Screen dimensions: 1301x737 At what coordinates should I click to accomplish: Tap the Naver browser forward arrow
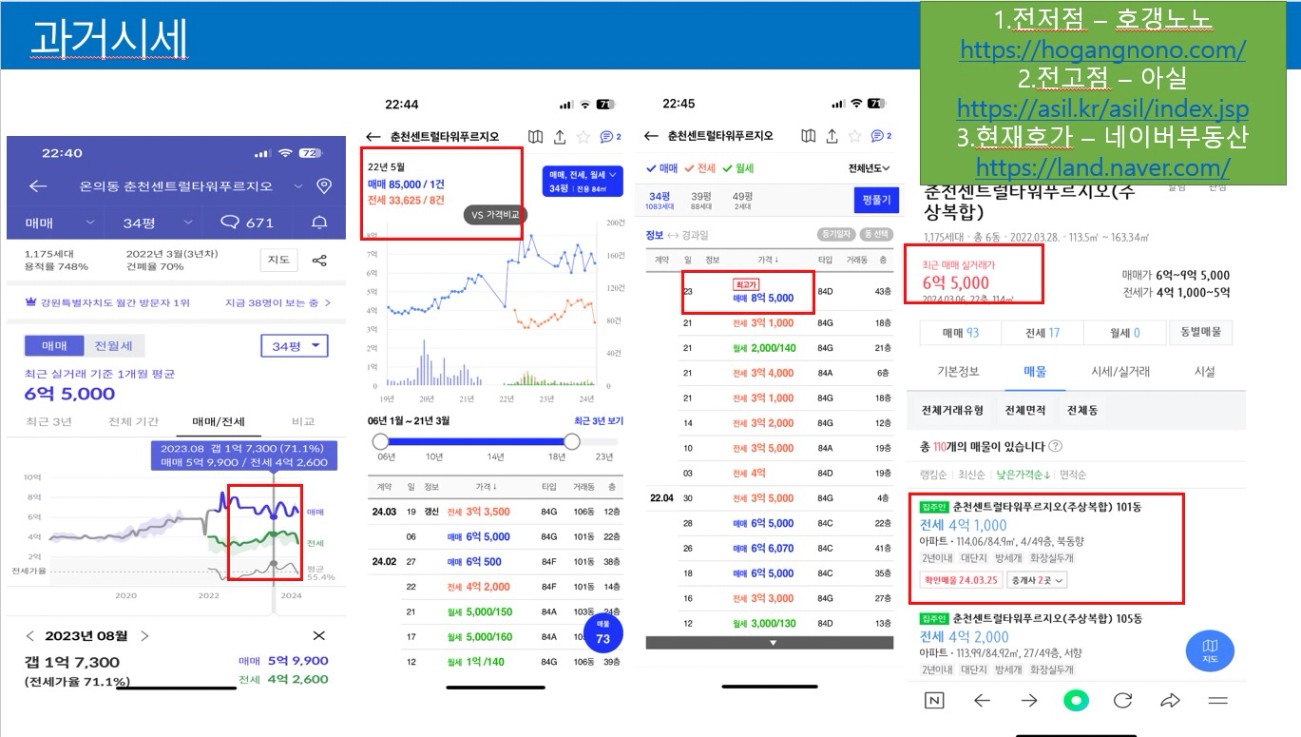click(1029, 701)
